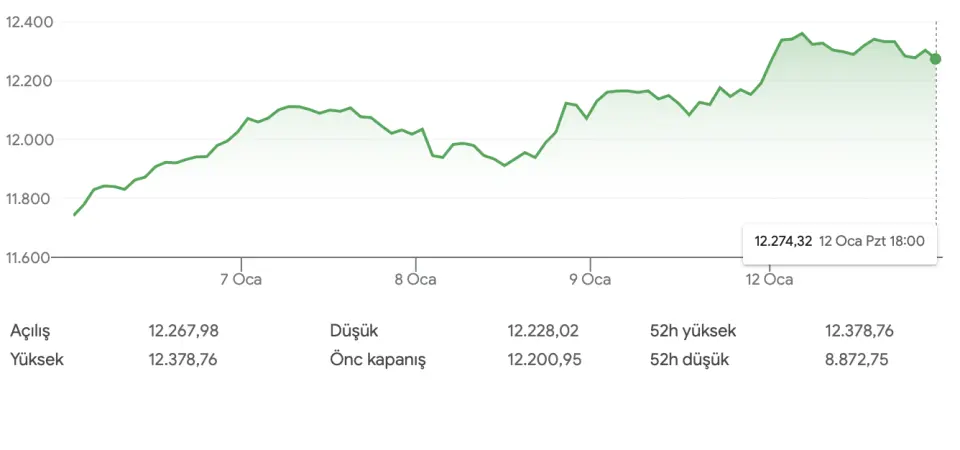Select the Önc kapanış value 12.200,95
The height and width of the screenshot is (450, 960).
point(543,360)
